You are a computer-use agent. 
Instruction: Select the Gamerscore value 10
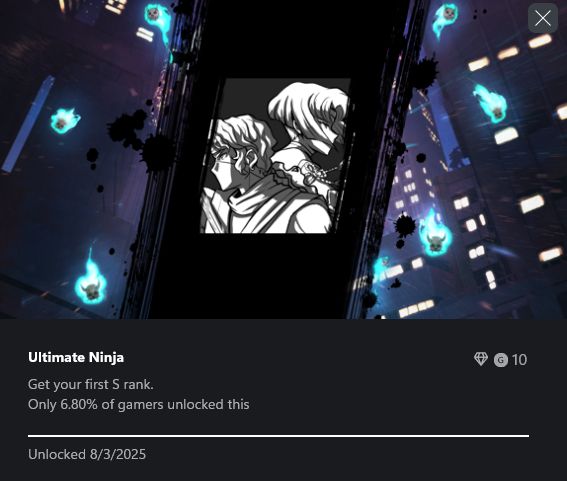coord(519,360)
